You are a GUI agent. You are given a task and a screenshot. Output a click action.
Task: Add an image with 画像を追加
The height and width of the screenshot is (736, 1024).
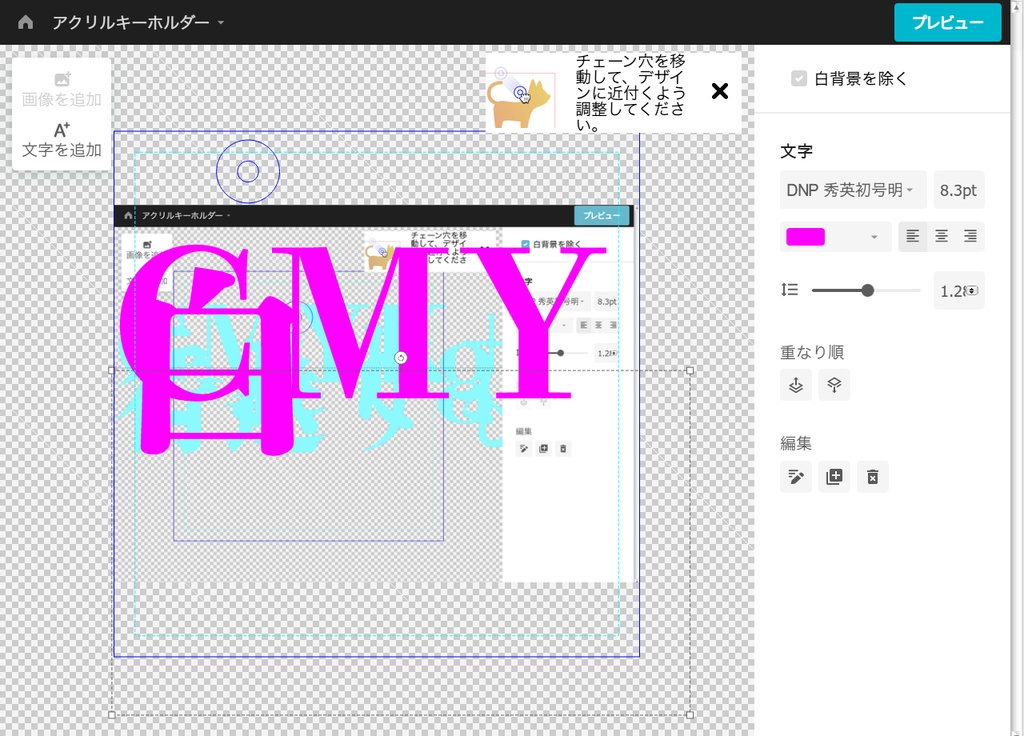(x=61, y=89)
